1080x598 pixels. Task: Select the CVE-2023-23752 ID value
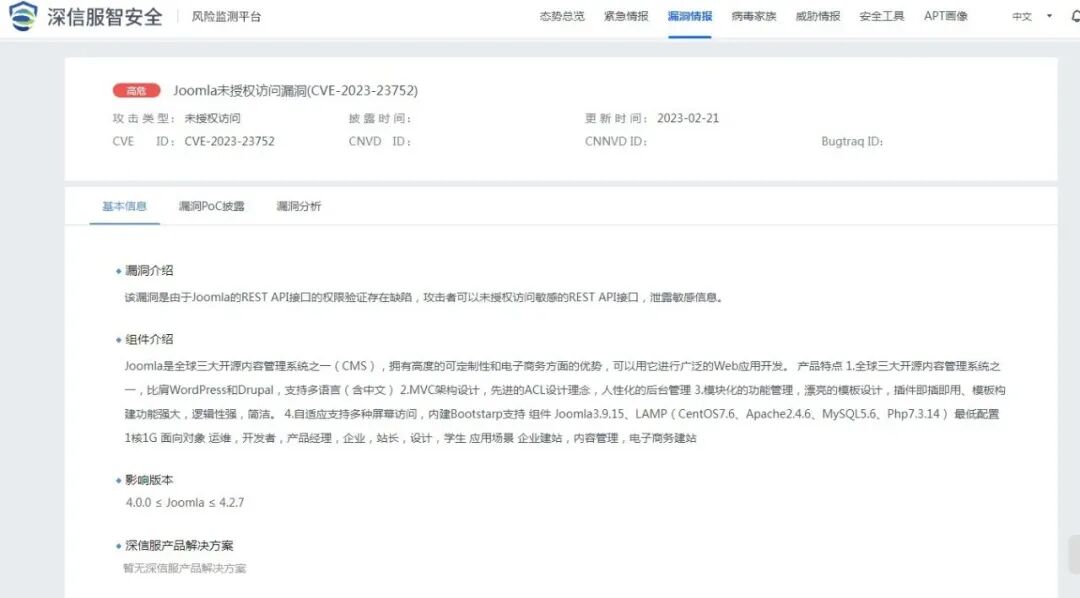click(229, 141)
